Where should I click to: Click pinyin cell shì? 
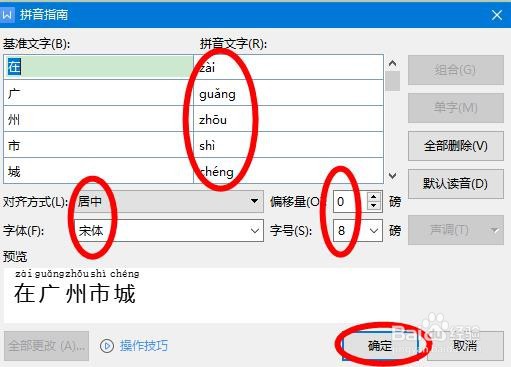(288, 145)
